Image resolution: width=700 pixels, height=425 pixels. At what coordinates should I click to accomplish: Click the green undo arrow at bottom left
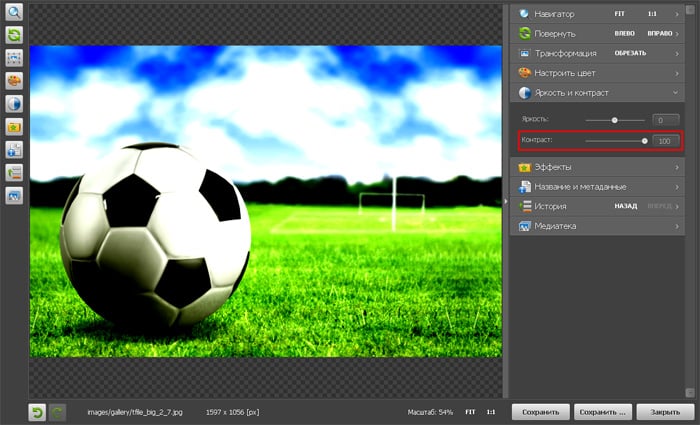37,412
